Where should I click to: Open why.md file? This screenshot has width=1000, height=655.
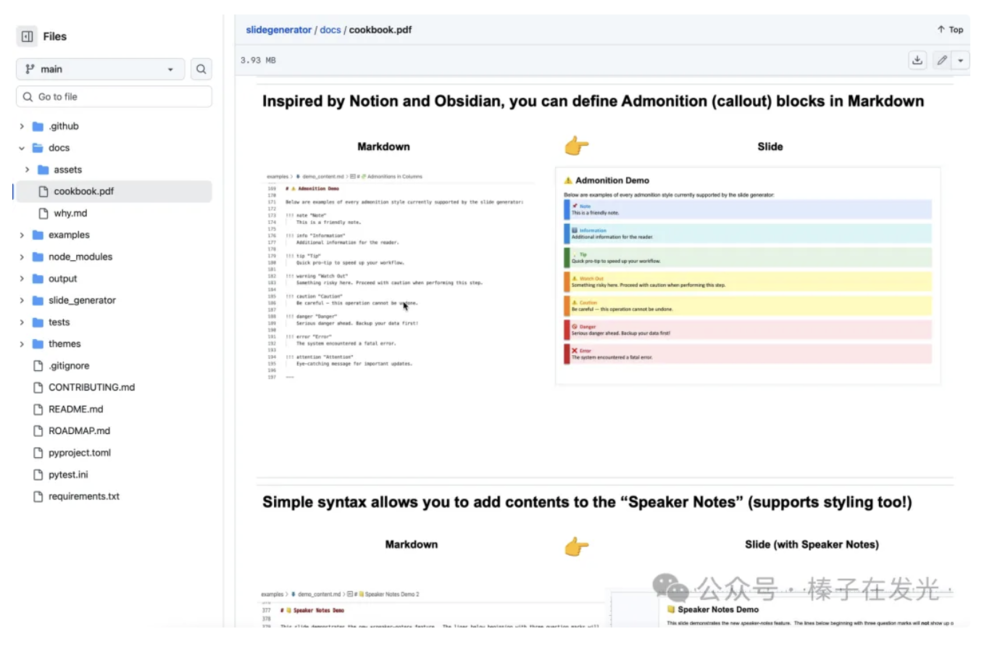(70, 213)
